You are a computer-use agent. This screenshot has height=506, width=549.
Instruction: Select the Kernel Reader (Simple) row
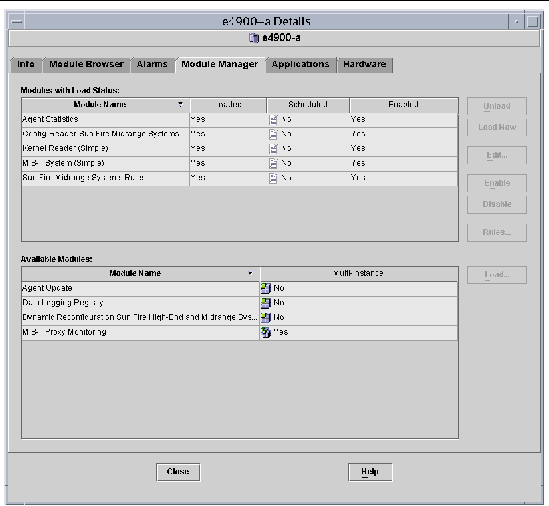(x=239, y=149)
